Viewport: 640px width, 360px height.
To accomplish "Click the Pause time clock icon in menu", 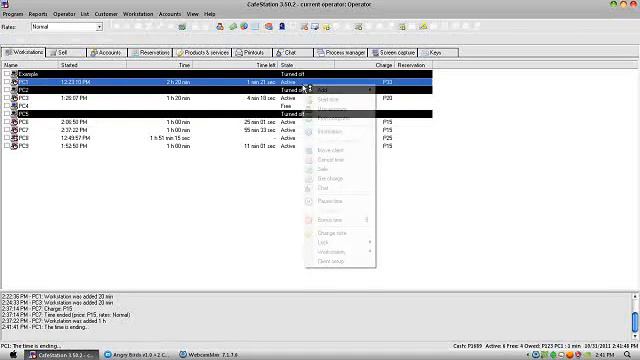I will (309, 201).
